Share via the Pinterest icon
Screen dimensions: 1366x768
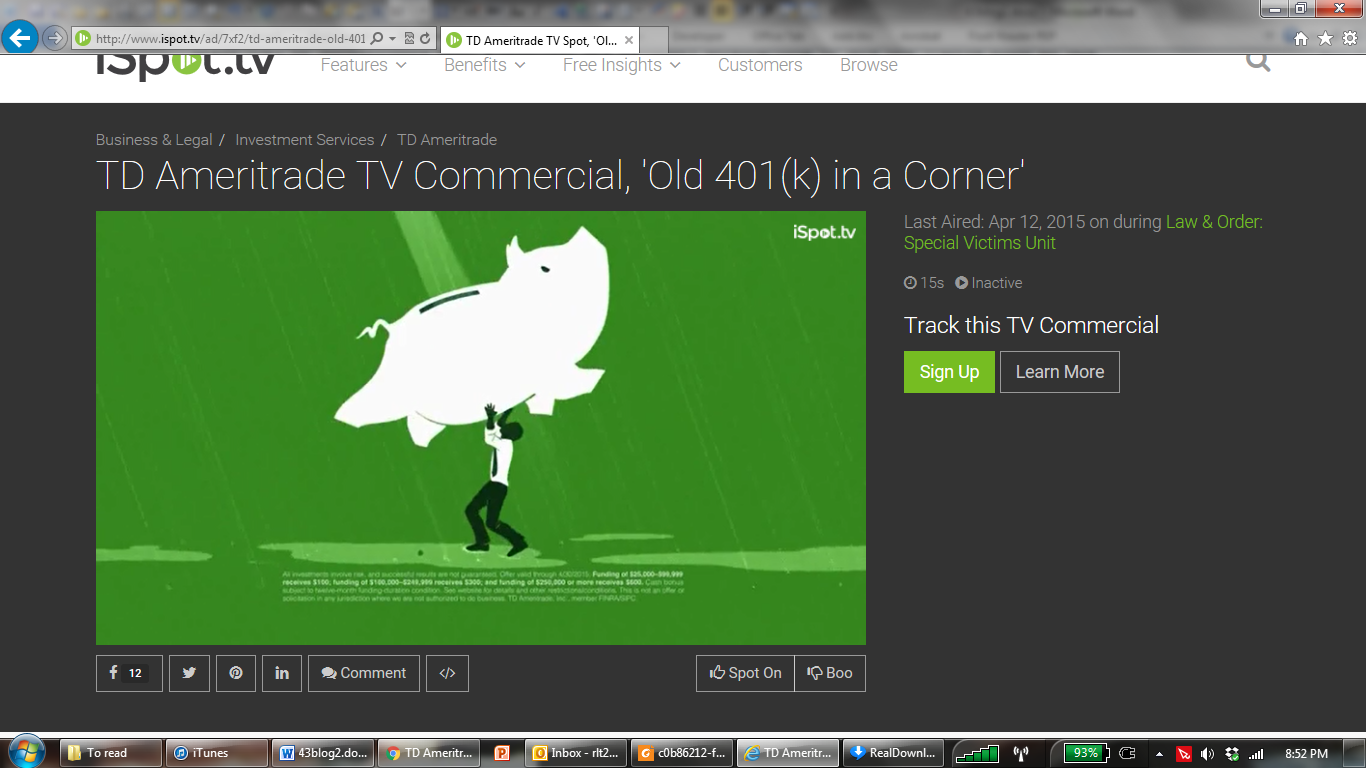point(236,673)
